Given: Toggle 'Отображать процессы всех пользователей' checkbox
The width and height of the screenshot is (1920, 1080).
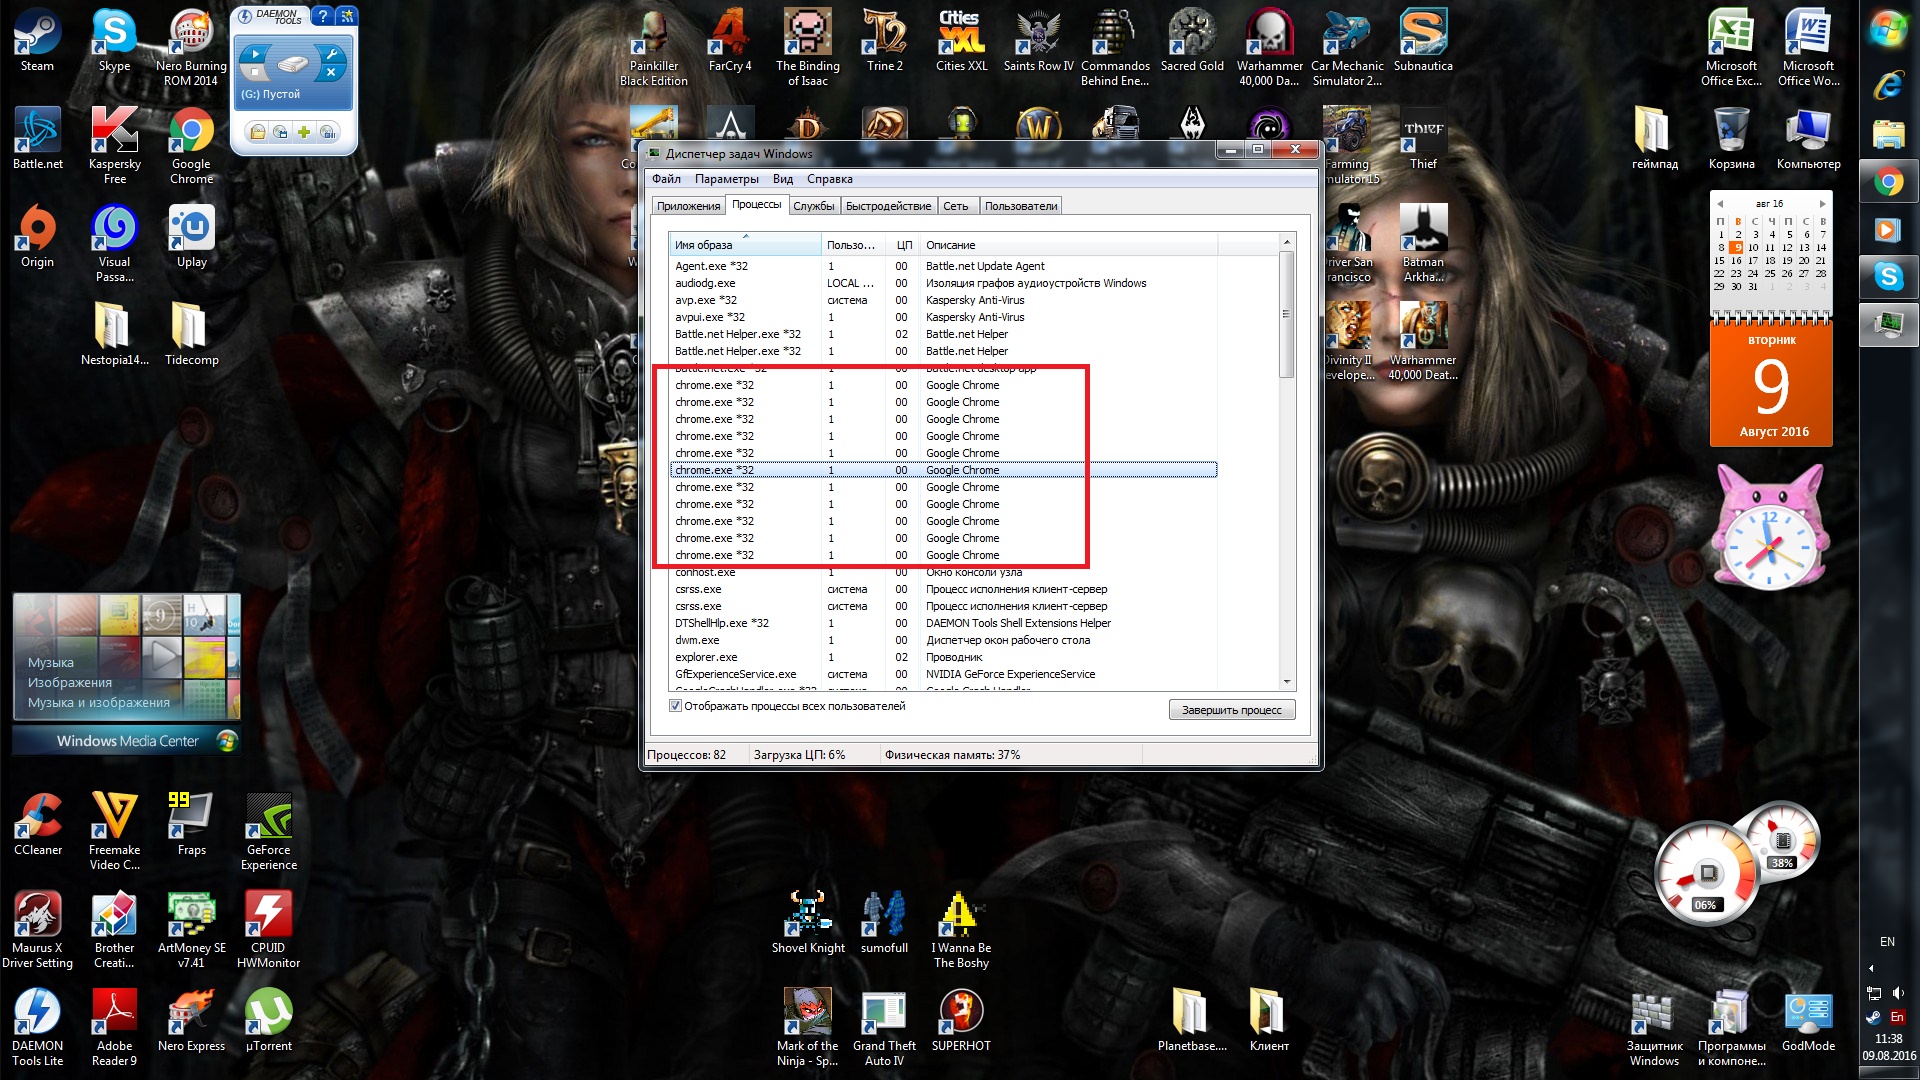Looking at the screenshot, I should (676, 706).
